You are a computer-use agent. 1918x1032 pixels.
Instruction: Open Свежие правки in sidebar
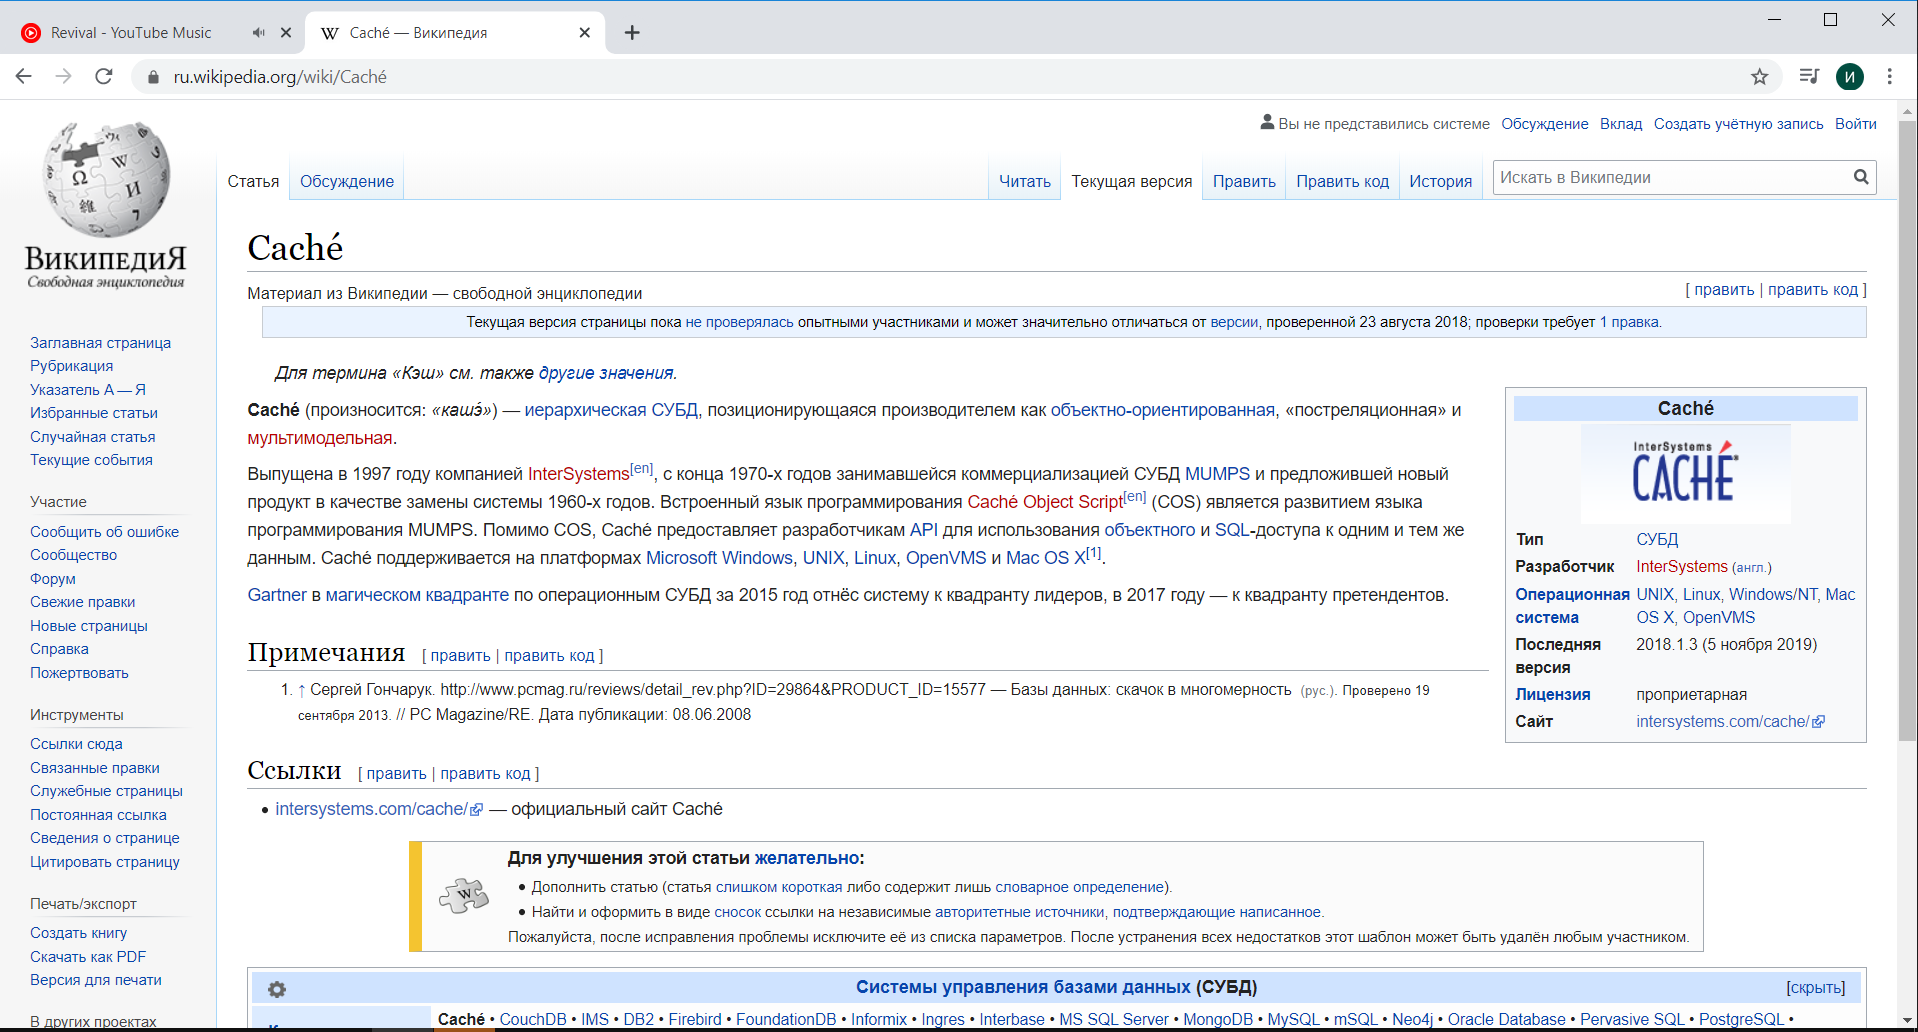pos(82,602)
